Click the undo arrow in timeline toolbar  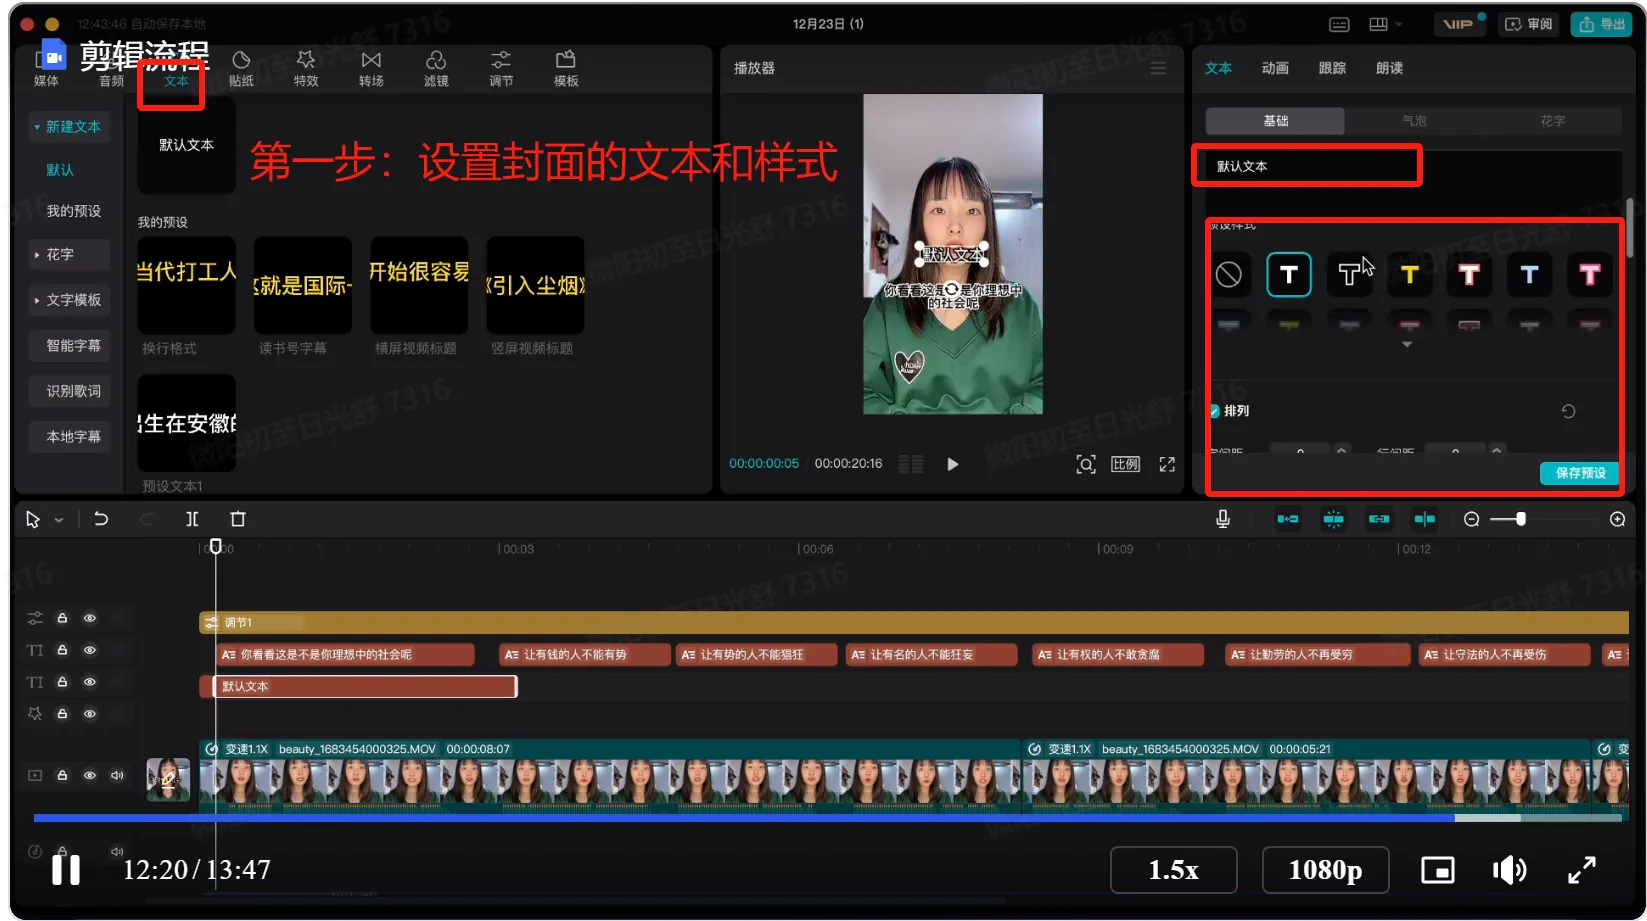point(101,519)
